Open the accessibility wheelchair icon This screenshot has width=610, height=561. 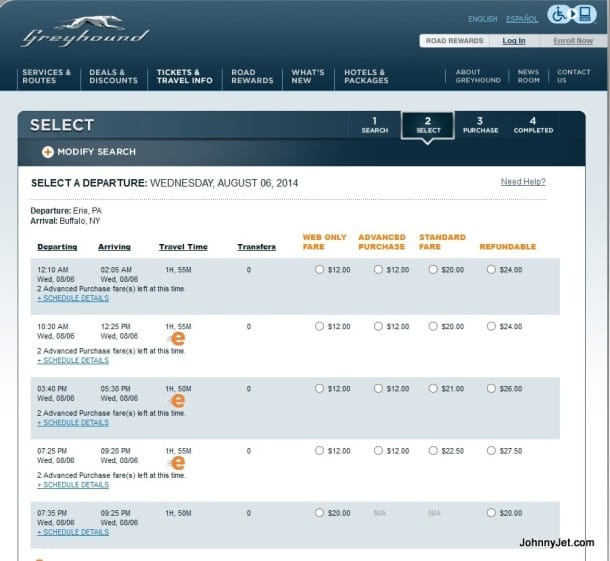click(x=559, y=15)
